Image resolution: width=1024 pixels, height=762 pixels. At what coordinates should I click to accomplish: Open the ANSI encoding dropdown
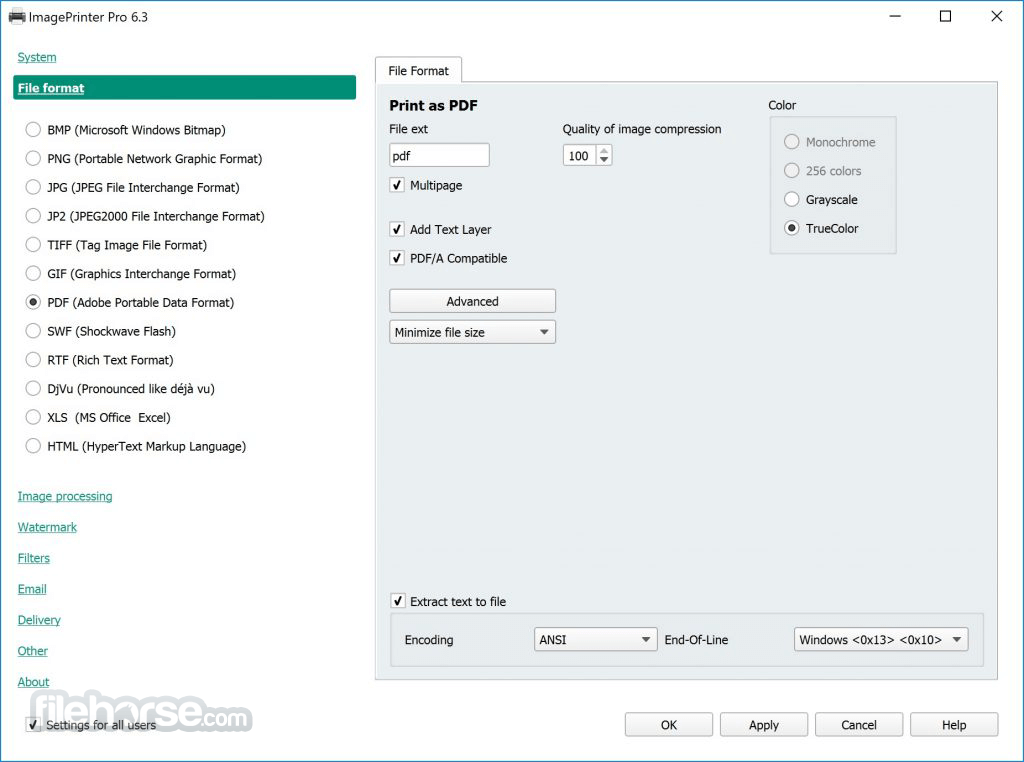(595, 640)
